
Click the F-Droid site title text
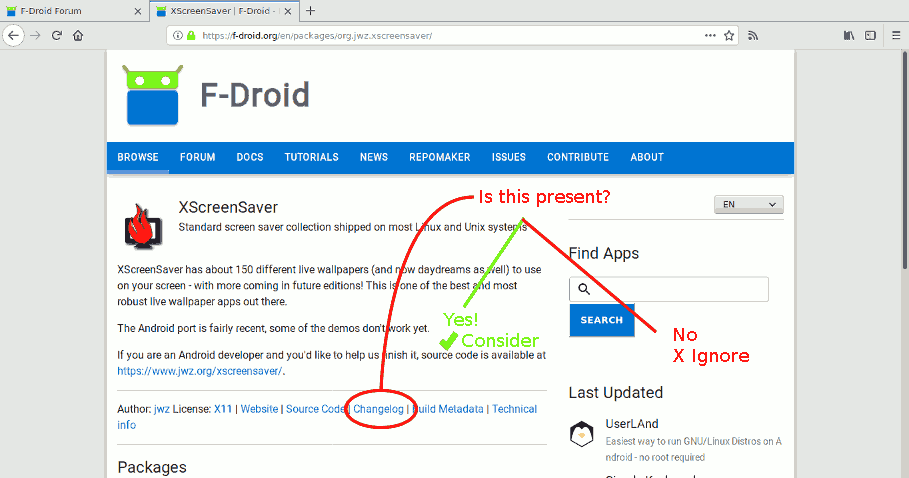[254, 95]
